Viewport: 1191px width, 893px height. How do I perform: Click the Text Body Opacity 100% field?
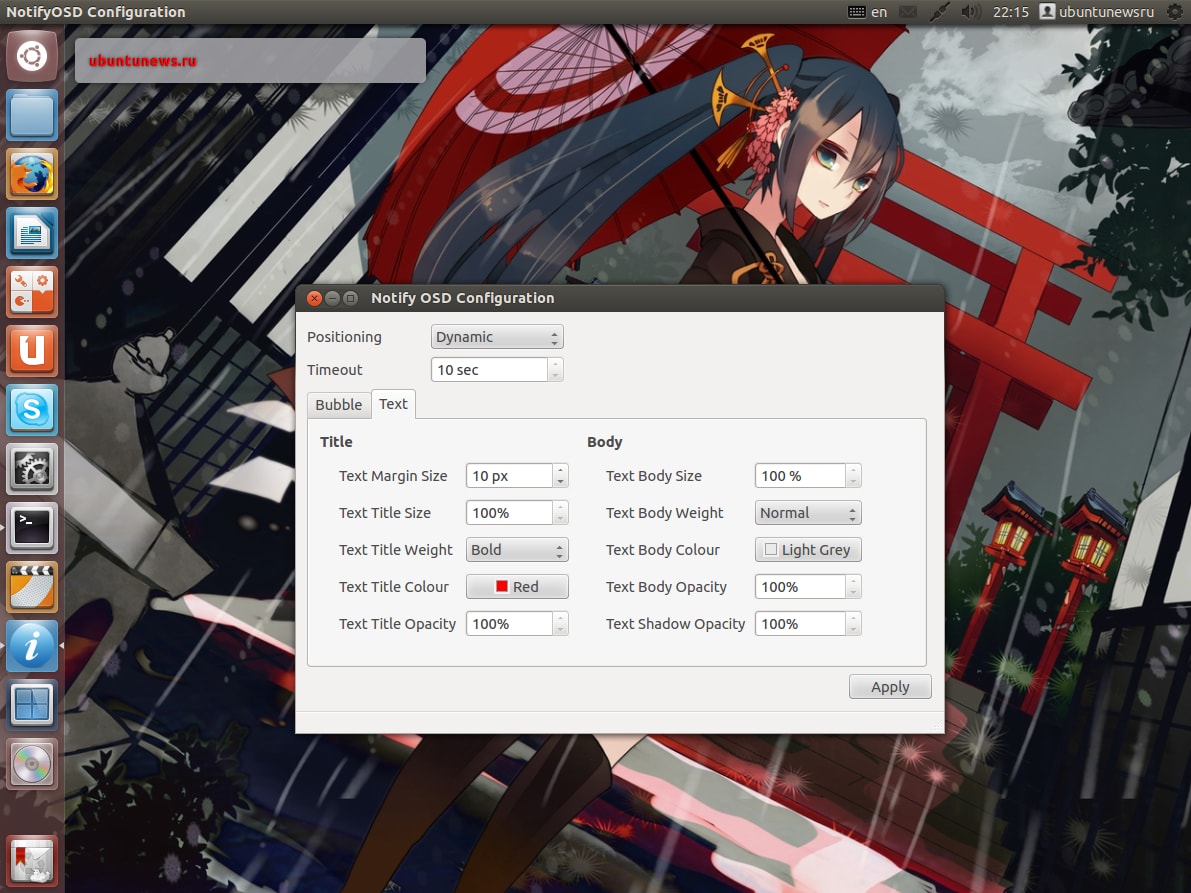pos(800,586)
